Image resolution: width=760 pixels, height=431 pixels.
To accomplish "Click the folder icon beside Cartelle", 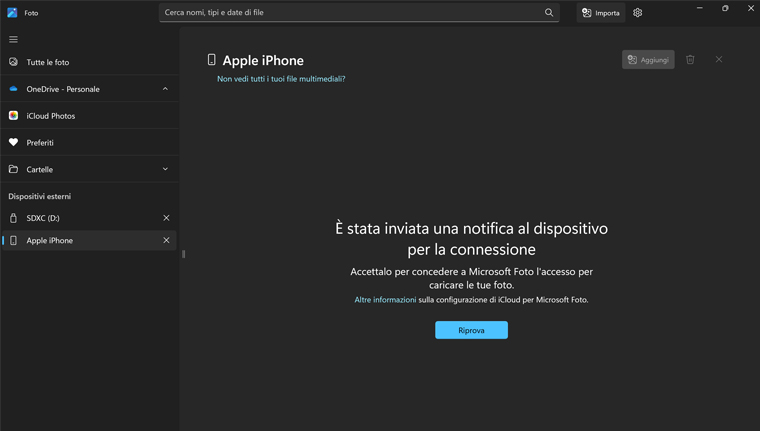I will [x=14, y=169].
